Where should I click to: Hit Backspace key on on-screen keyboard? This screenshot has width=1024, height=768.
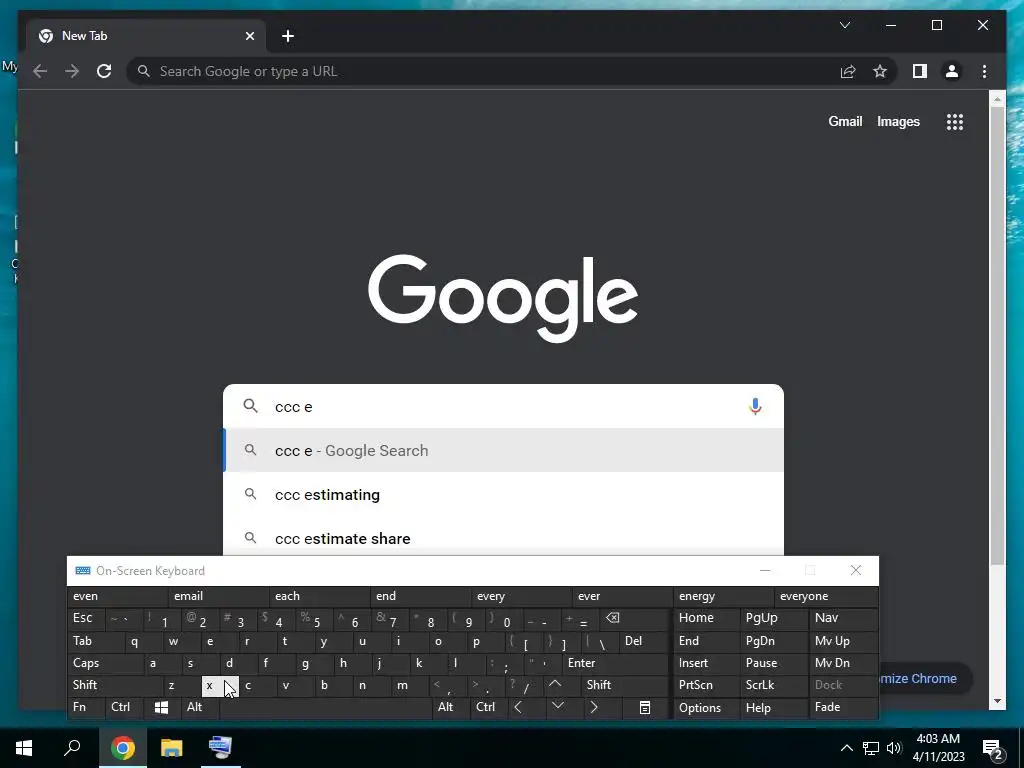[633, 618]
